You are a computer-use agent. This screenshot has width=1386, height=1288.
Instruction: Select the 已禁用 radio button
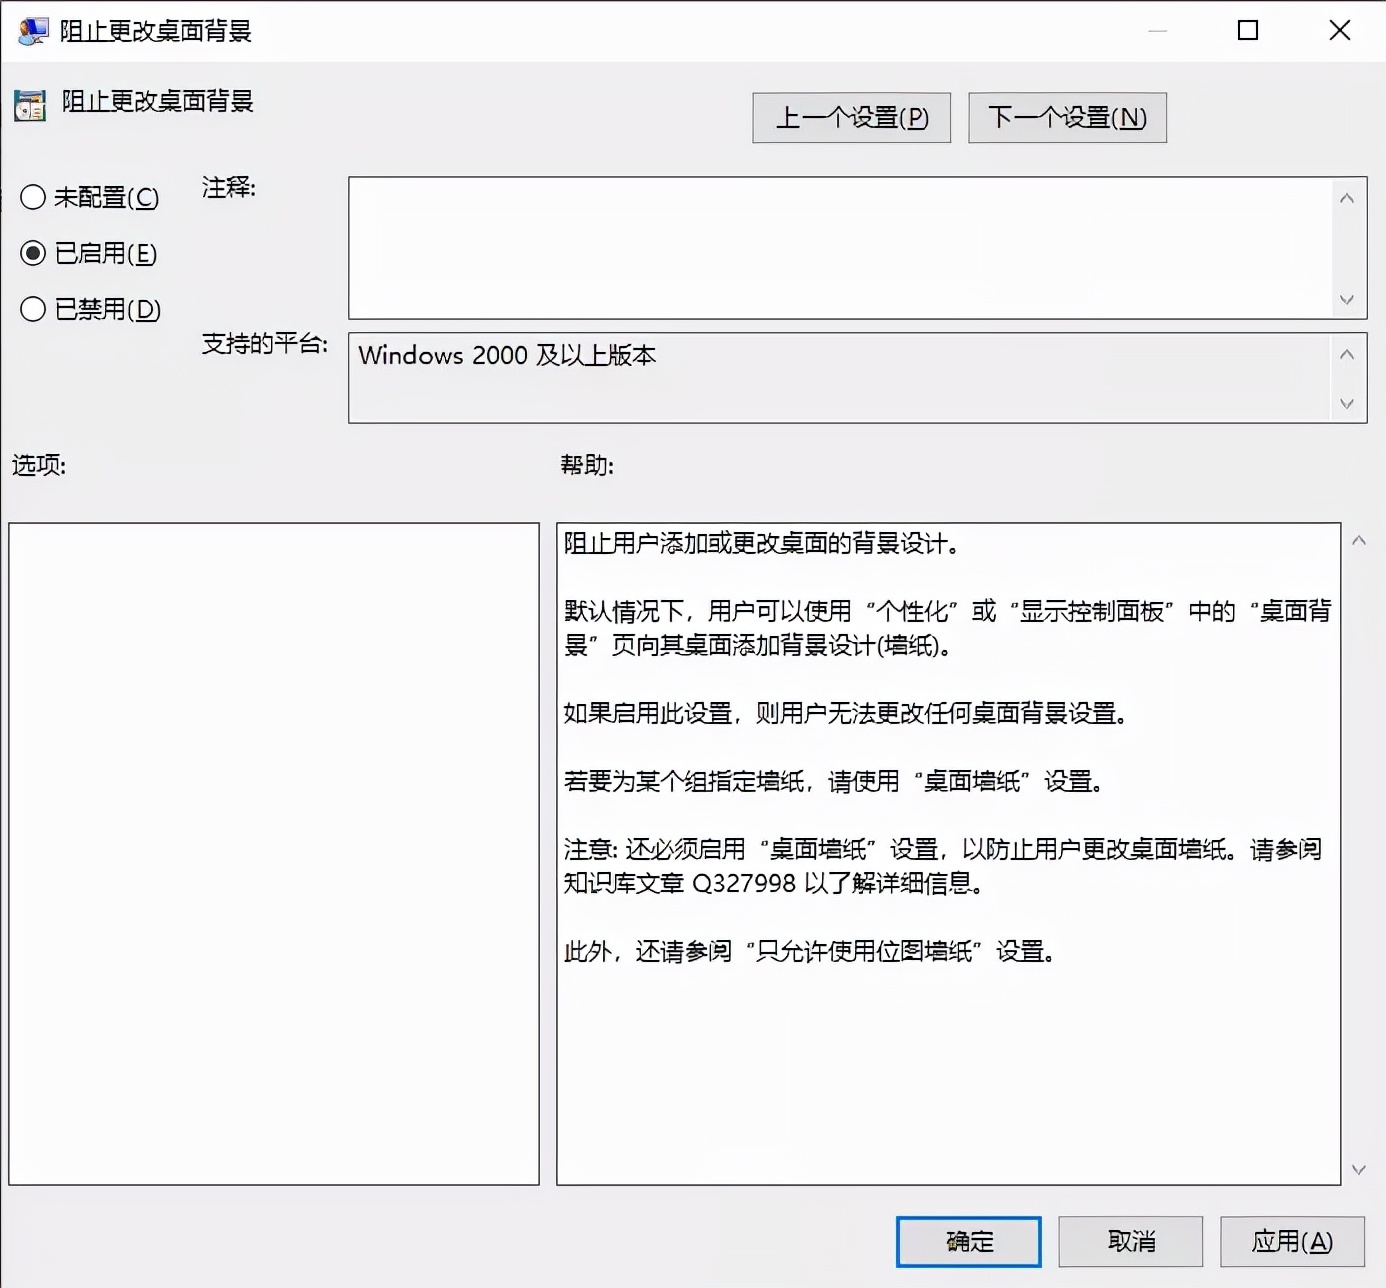(x=33, y=310)
